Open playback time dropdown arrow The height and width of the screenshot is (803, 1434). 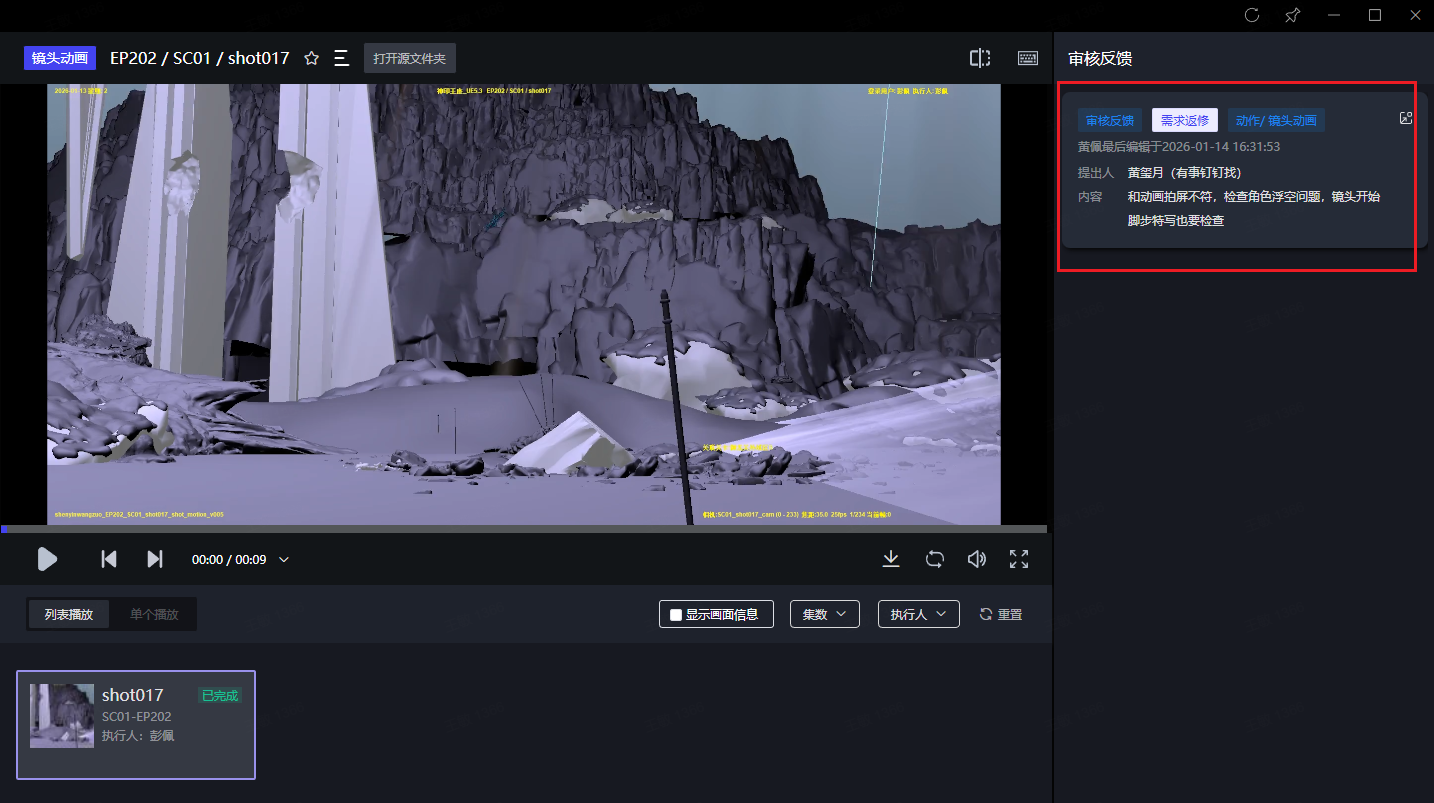(284, 560)
